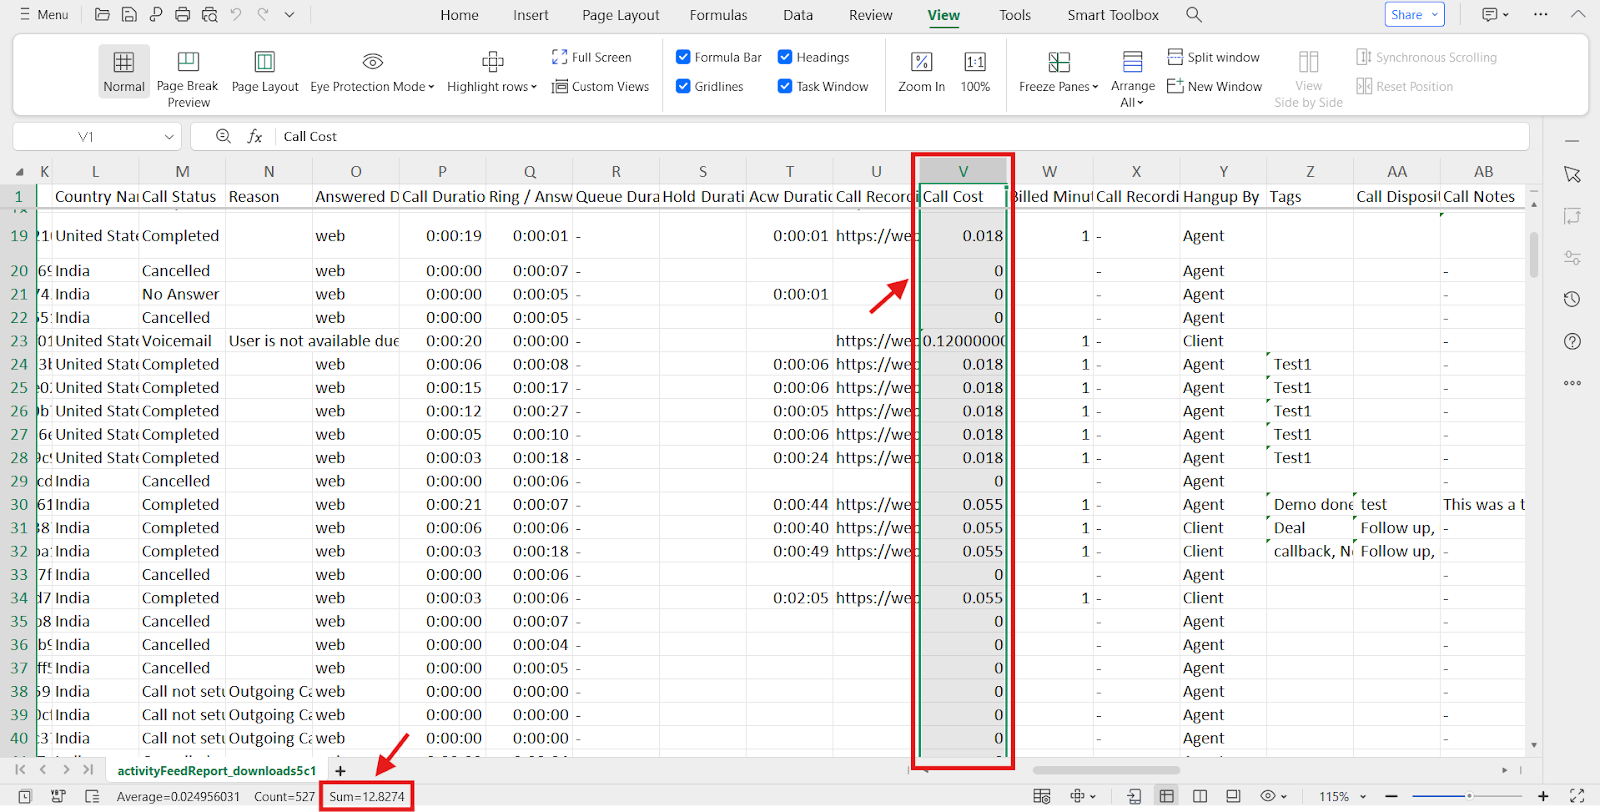Screen dimensions: 1600x812
Task: Open the Menu button
Action: click(x=44, y=15)
